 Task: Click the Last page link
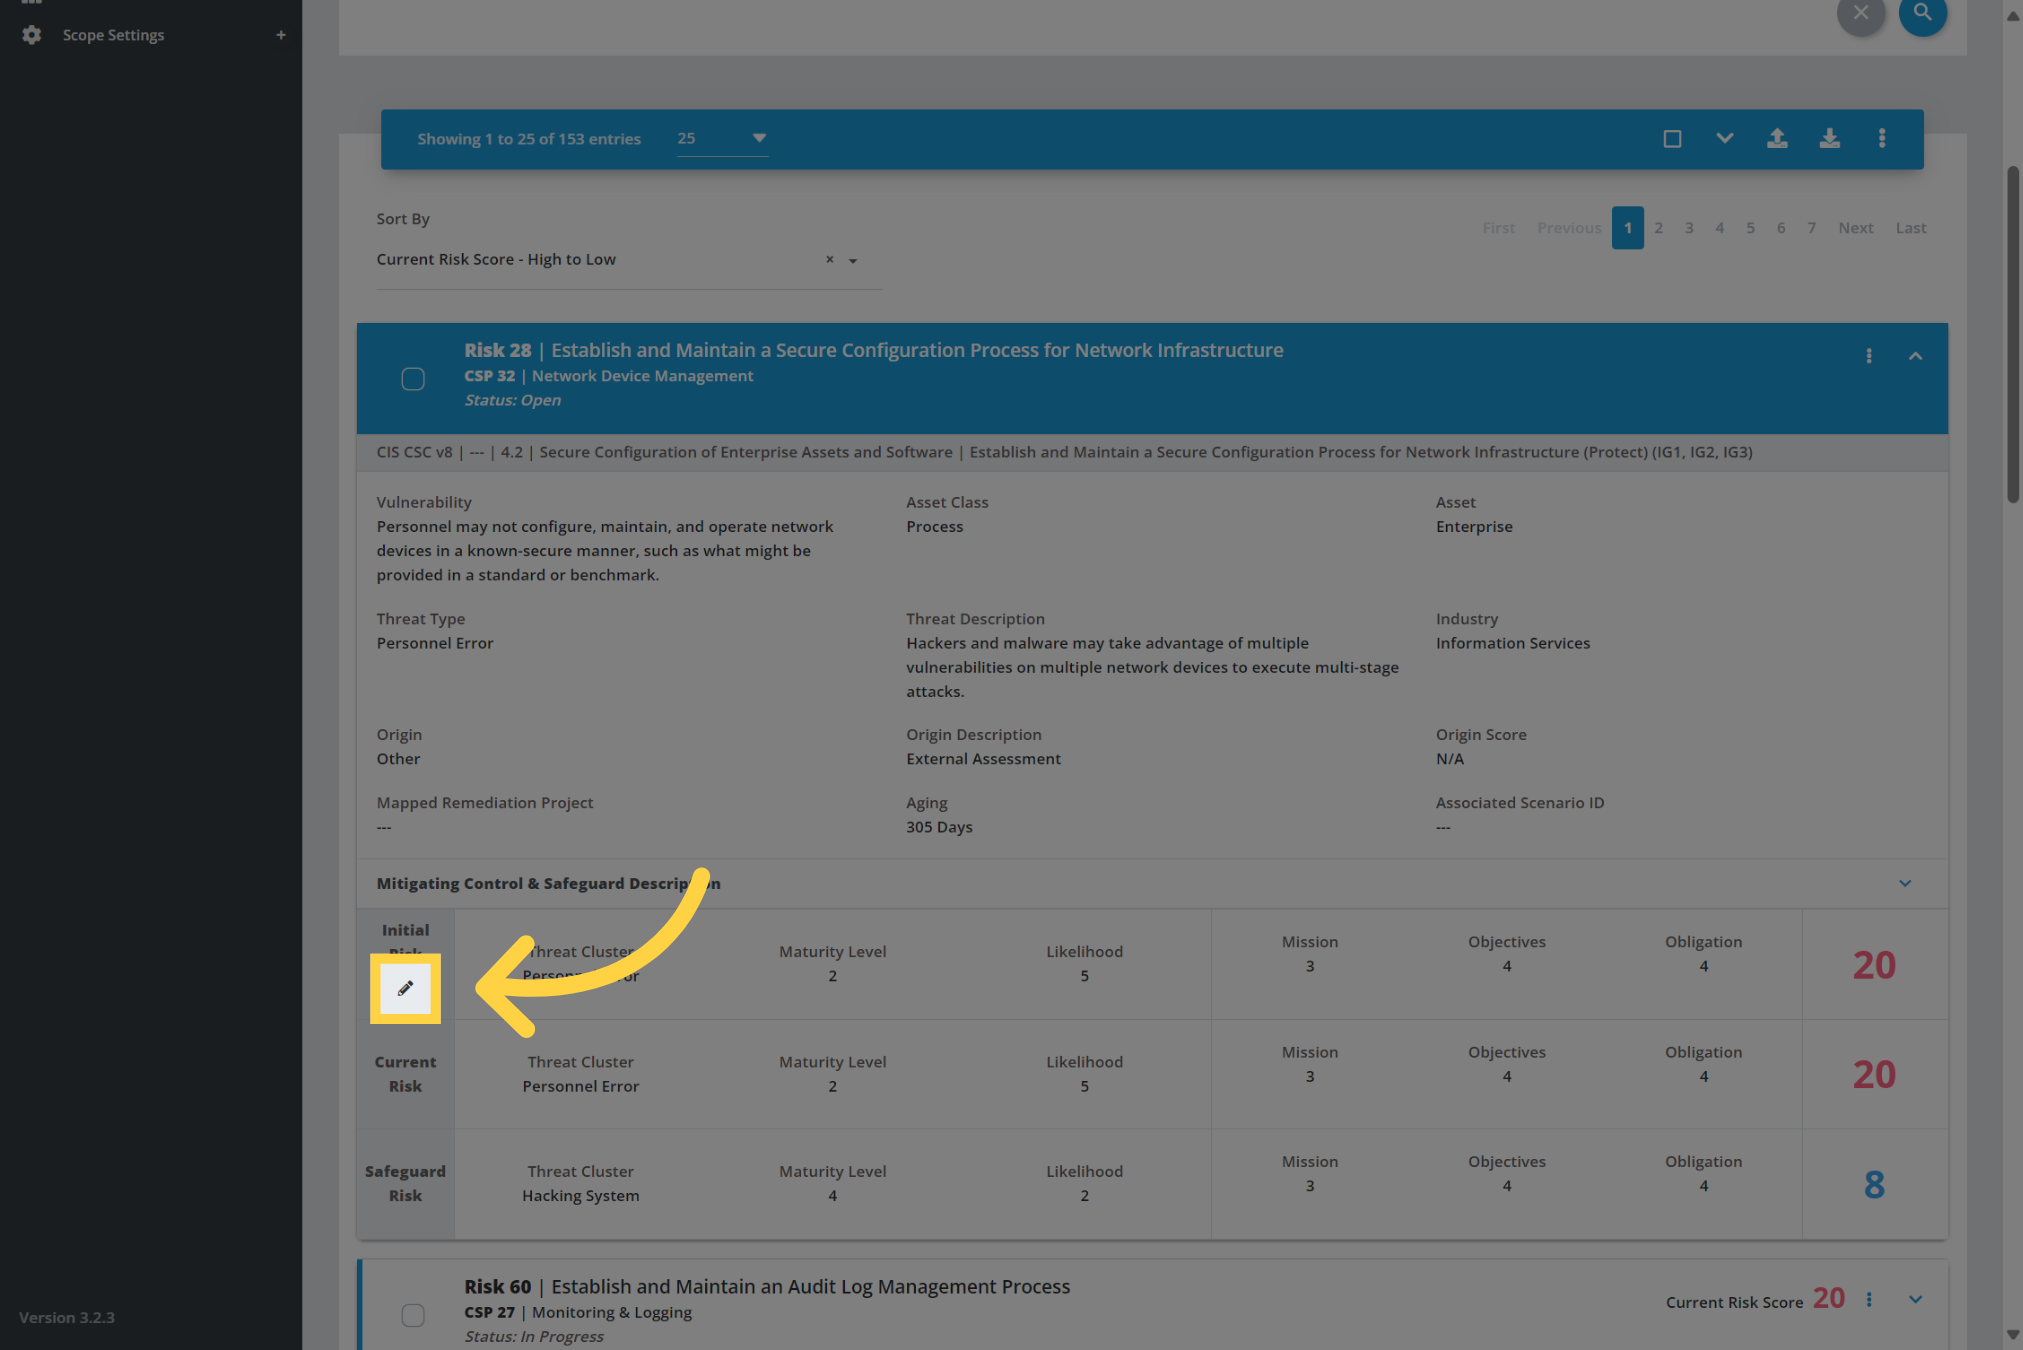tap(1910, 228)
